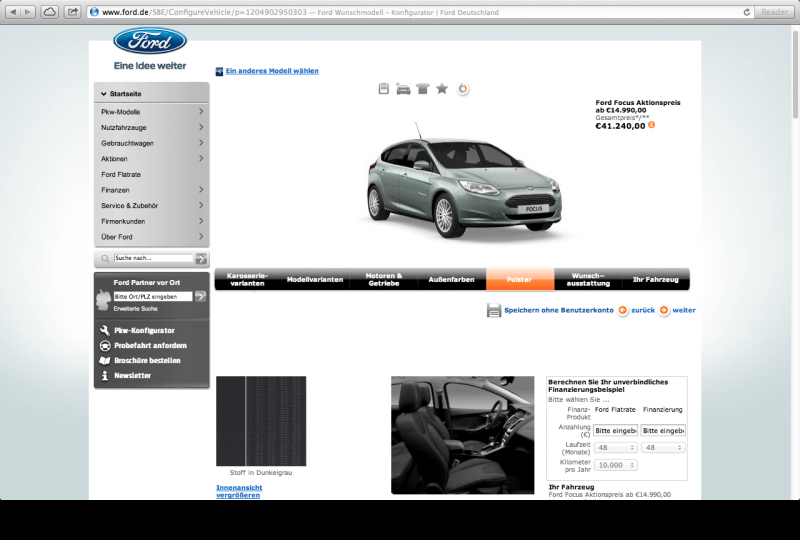
Task: Open the Ford Flatrate Laufzeit dropdown
Action: 615,448
